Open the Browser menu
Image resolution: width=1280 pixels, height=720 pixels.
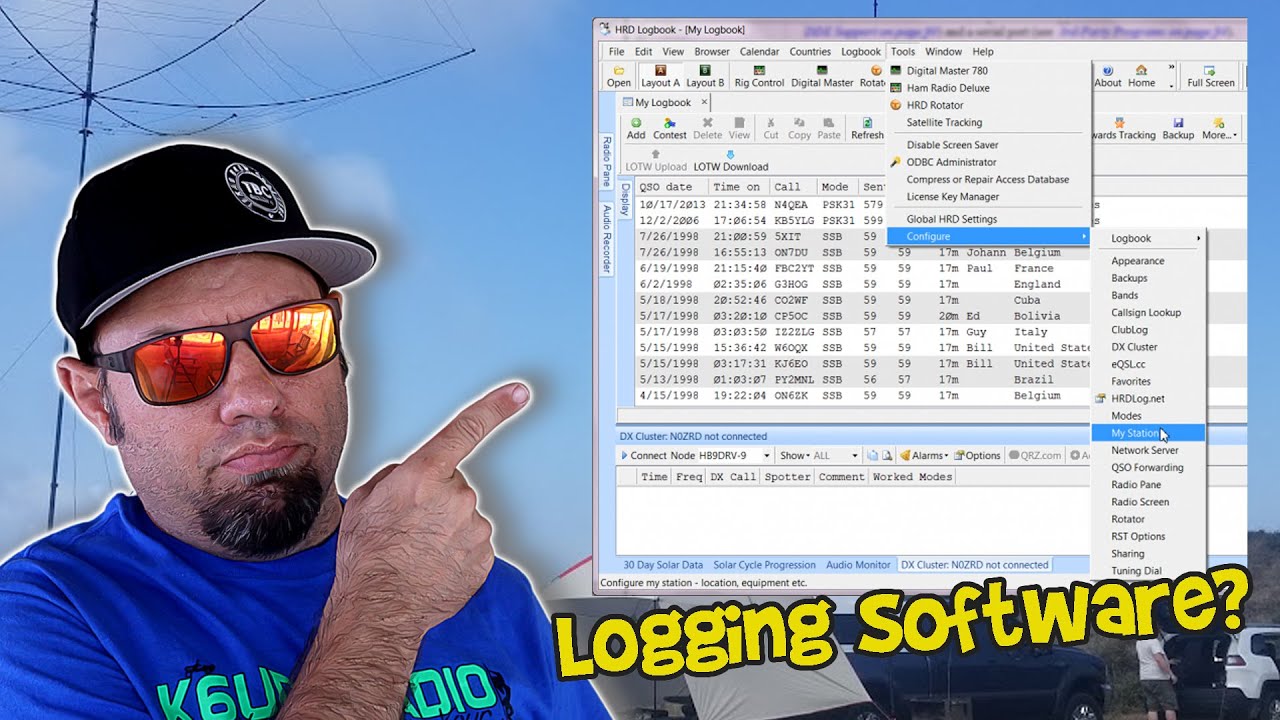coord(712,52)
